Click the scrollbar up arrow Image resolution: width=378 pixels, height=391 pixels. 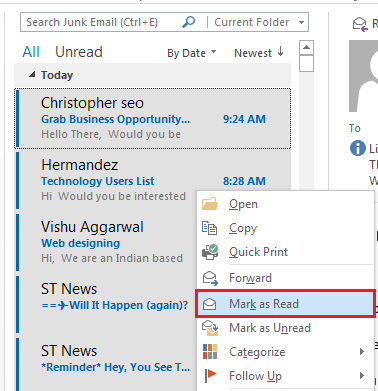306,47
